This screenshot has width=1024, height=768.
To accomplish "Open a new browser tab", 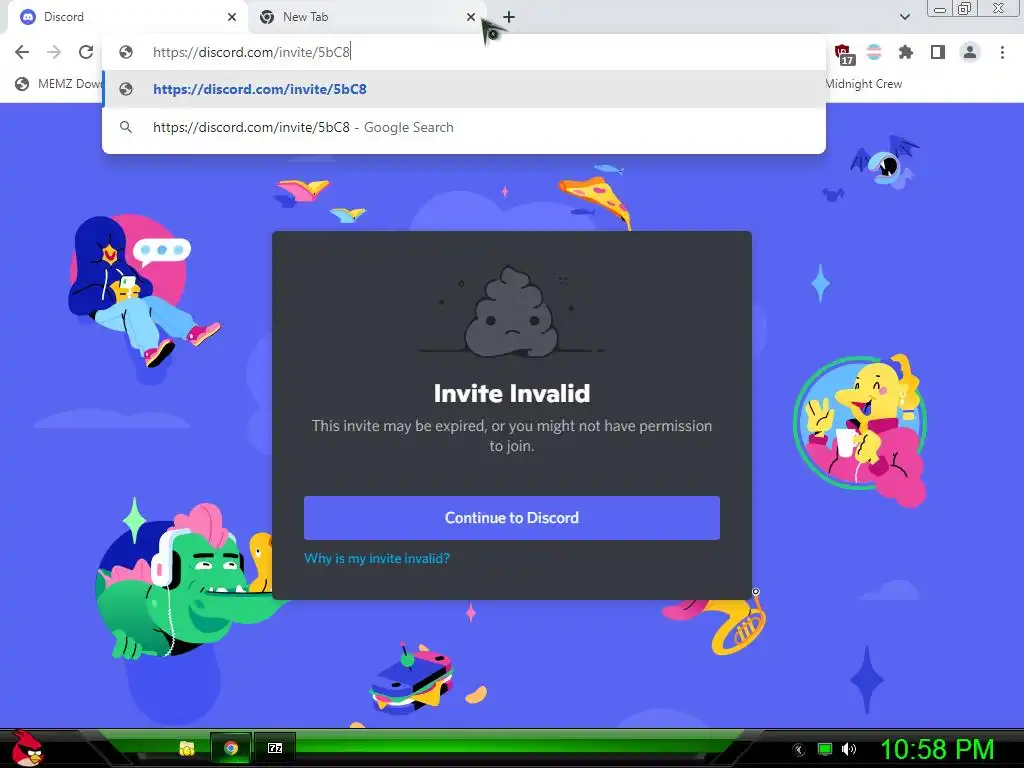I will click(509, 17).
